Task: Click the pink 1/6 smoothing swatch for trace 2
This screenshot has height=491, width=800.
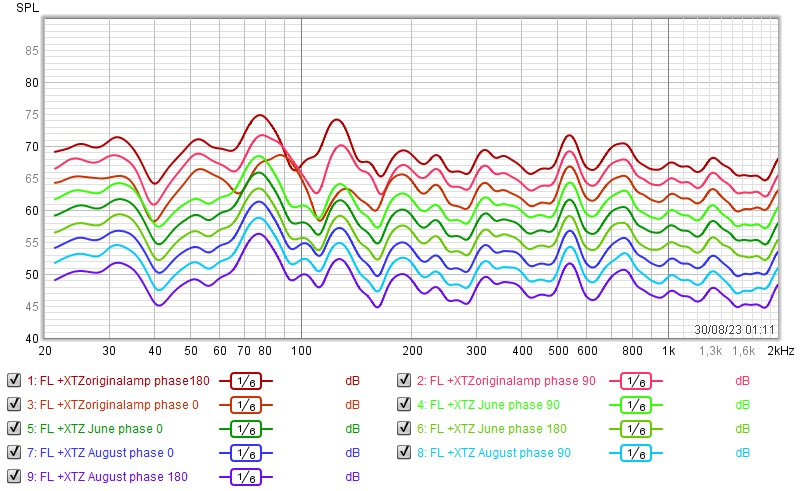Action: pos(636,381)
